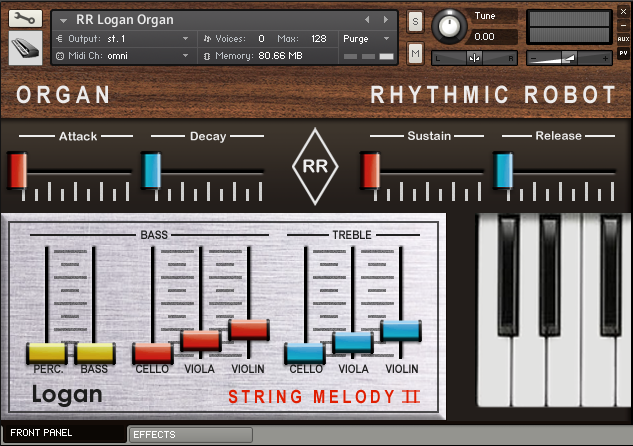This screenshot has width=633, height=446.
Task: Click the red Bass VIOLIN fader cap
Action: click(249, 329)
